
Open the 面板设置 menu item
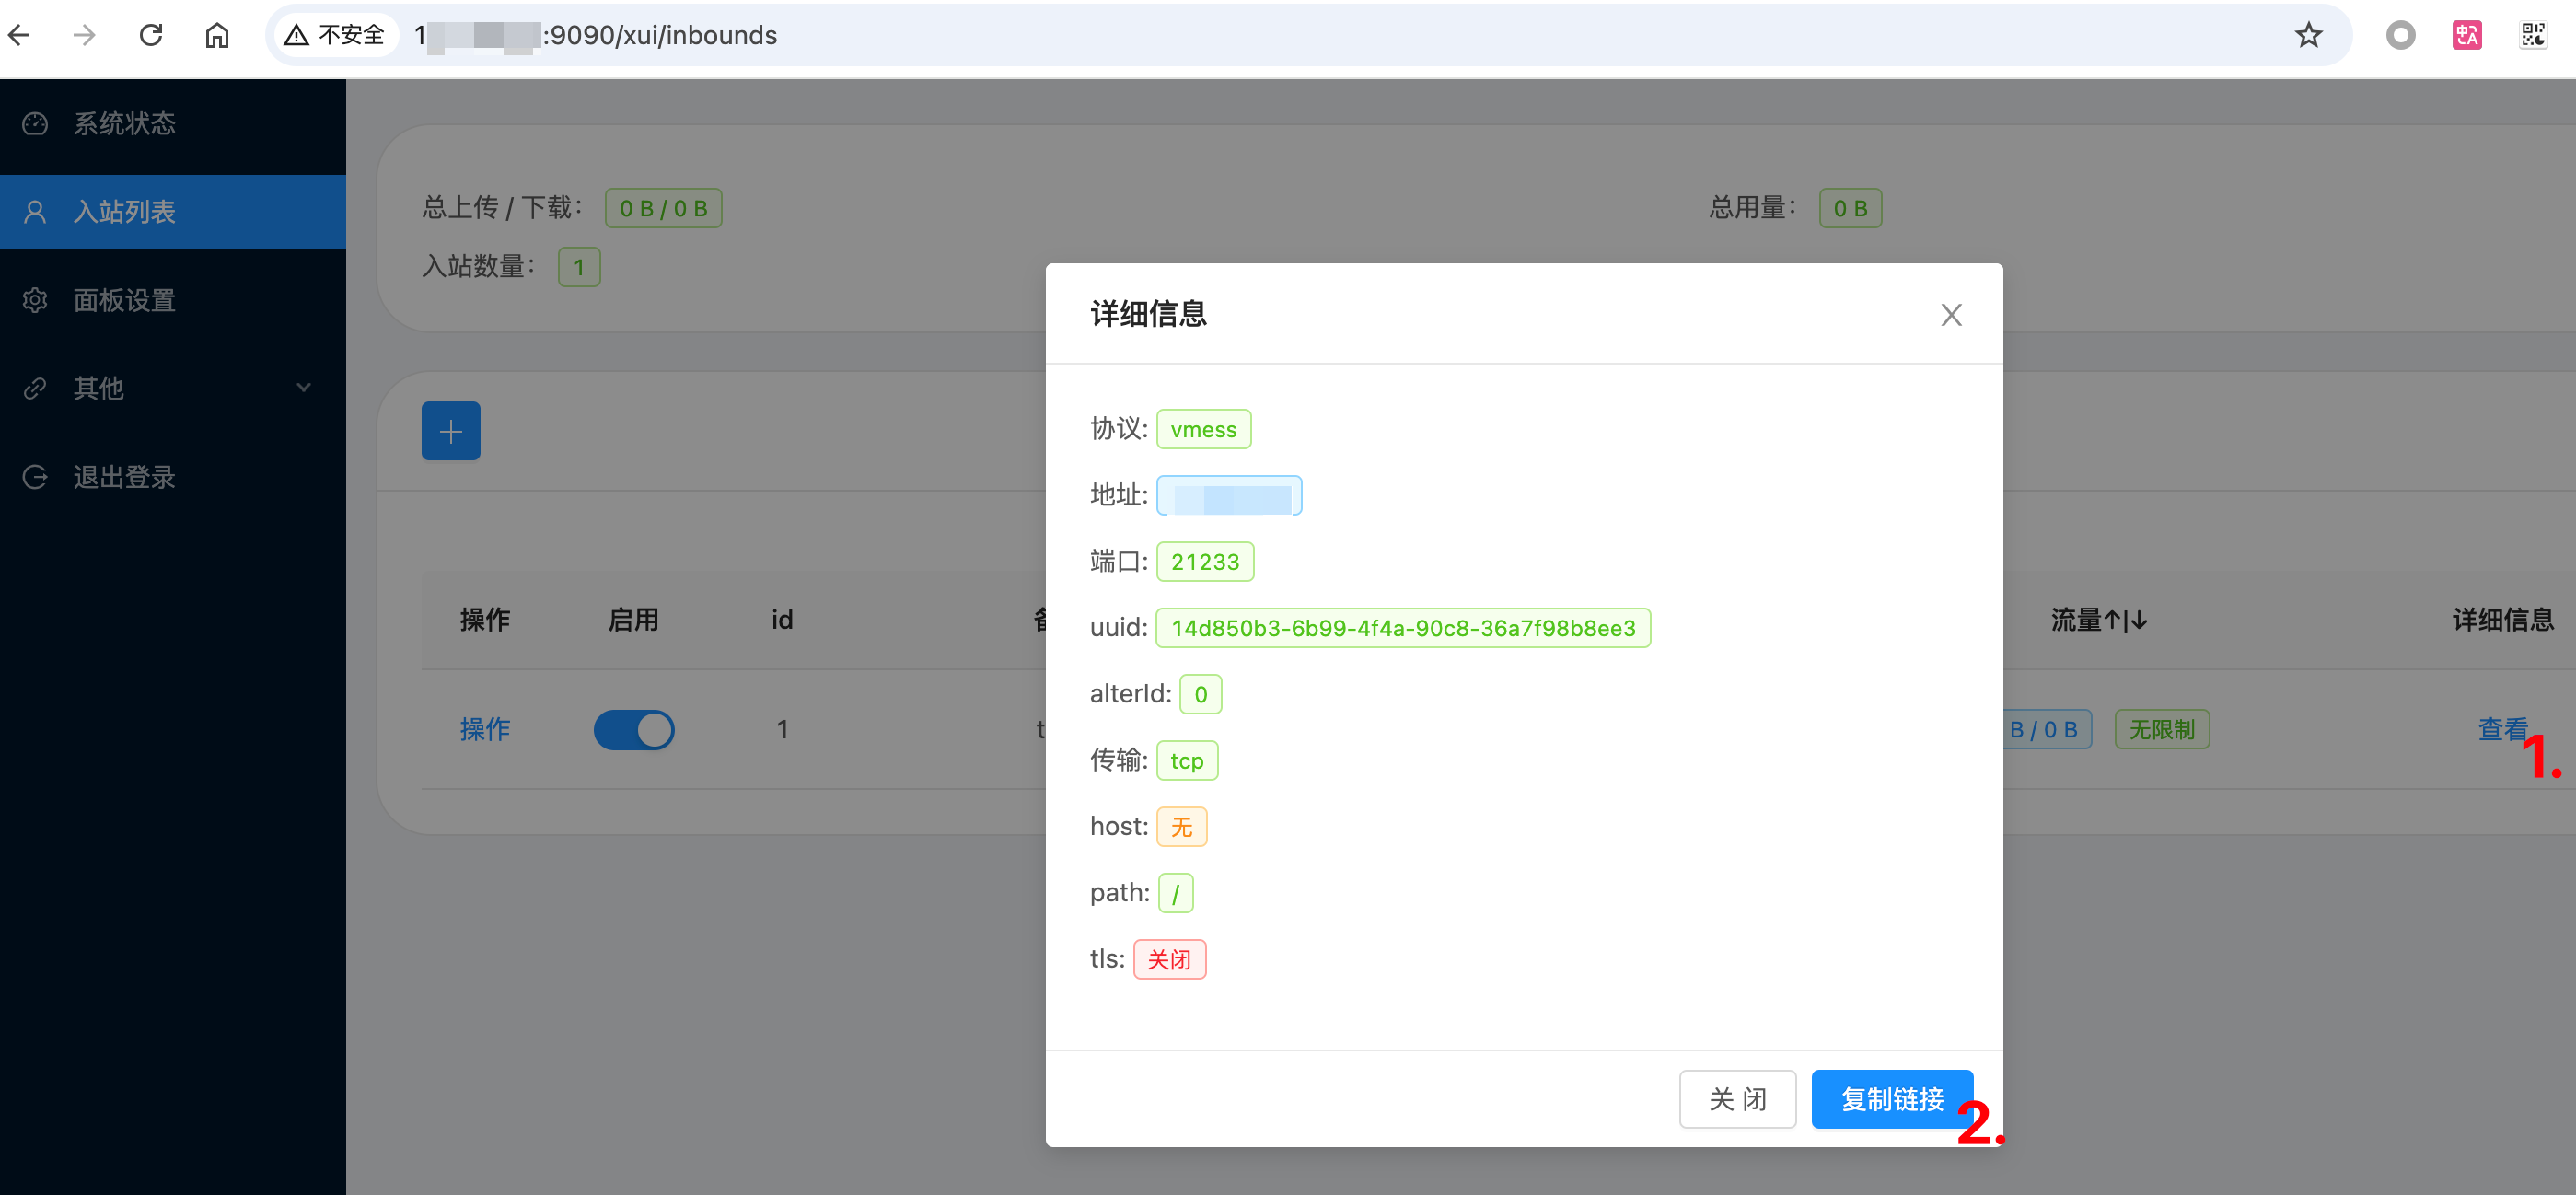point(124,300)
